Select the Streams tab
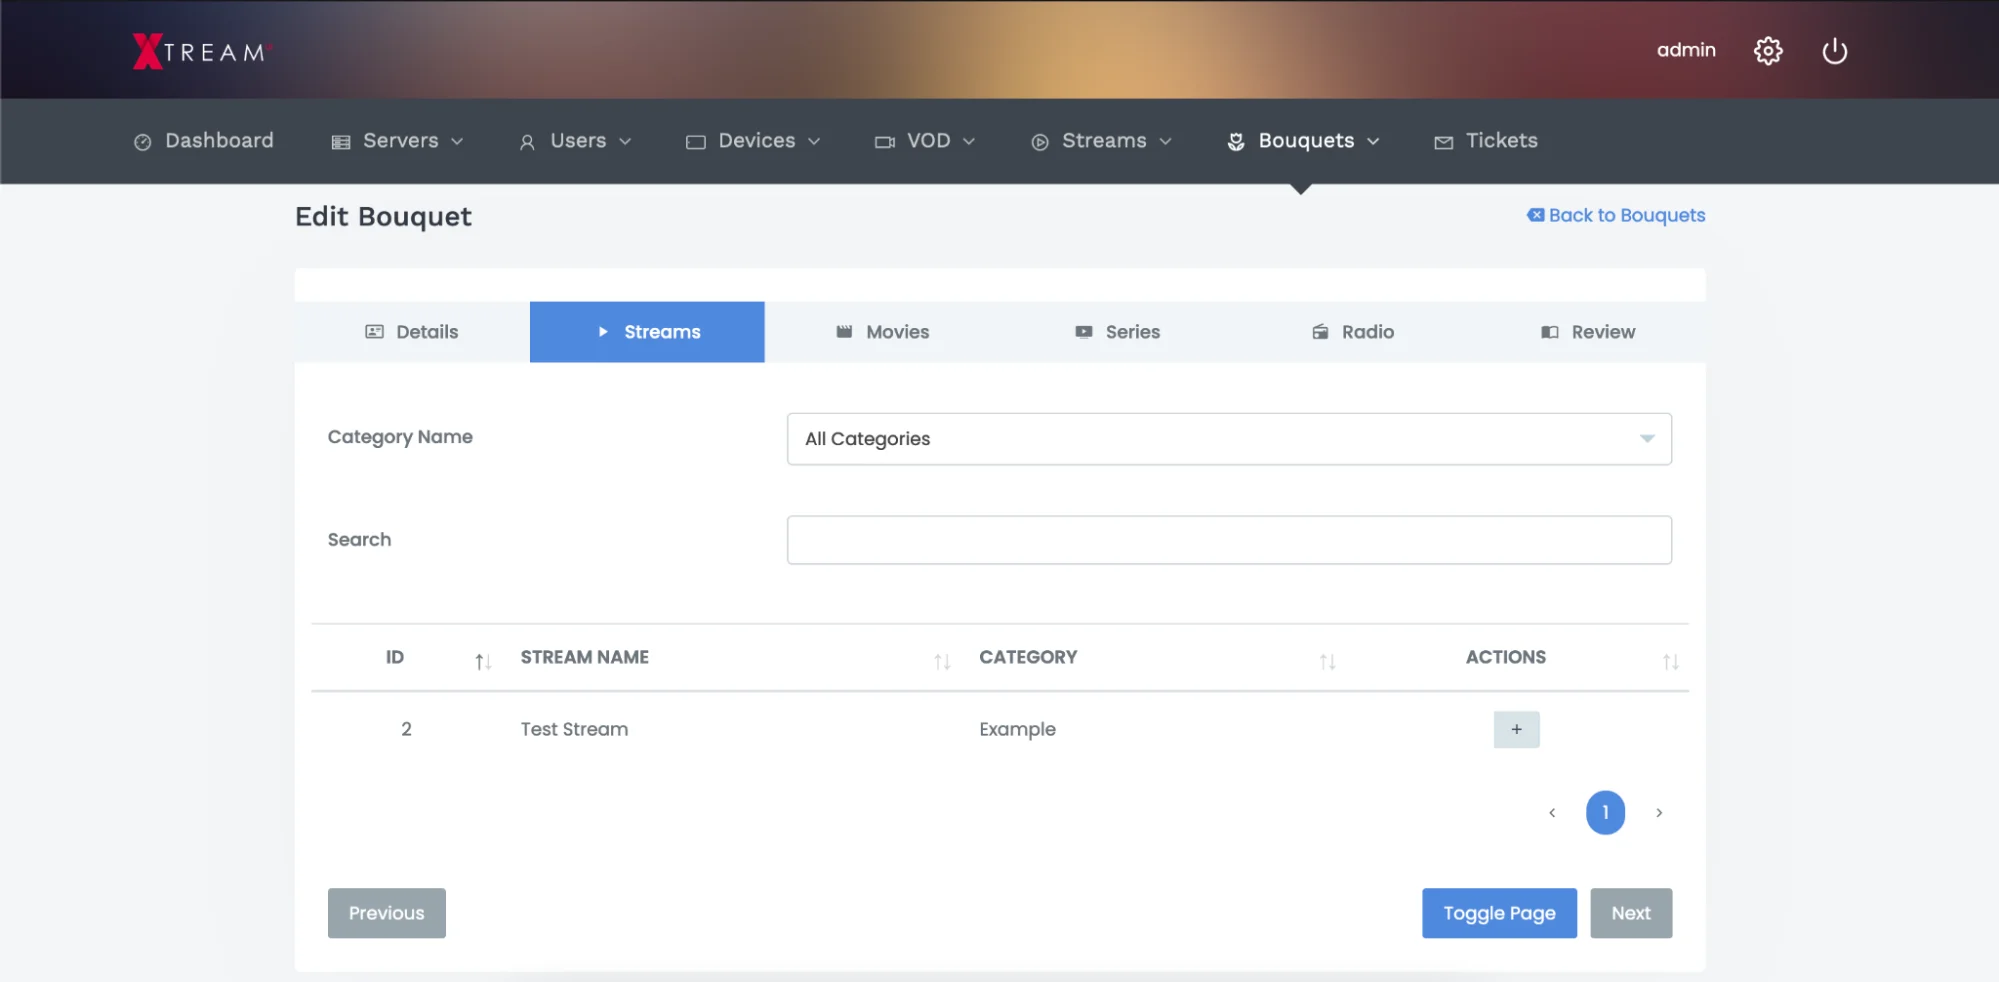The height and width of the screenshot is (982, 1999). (647, 332)
